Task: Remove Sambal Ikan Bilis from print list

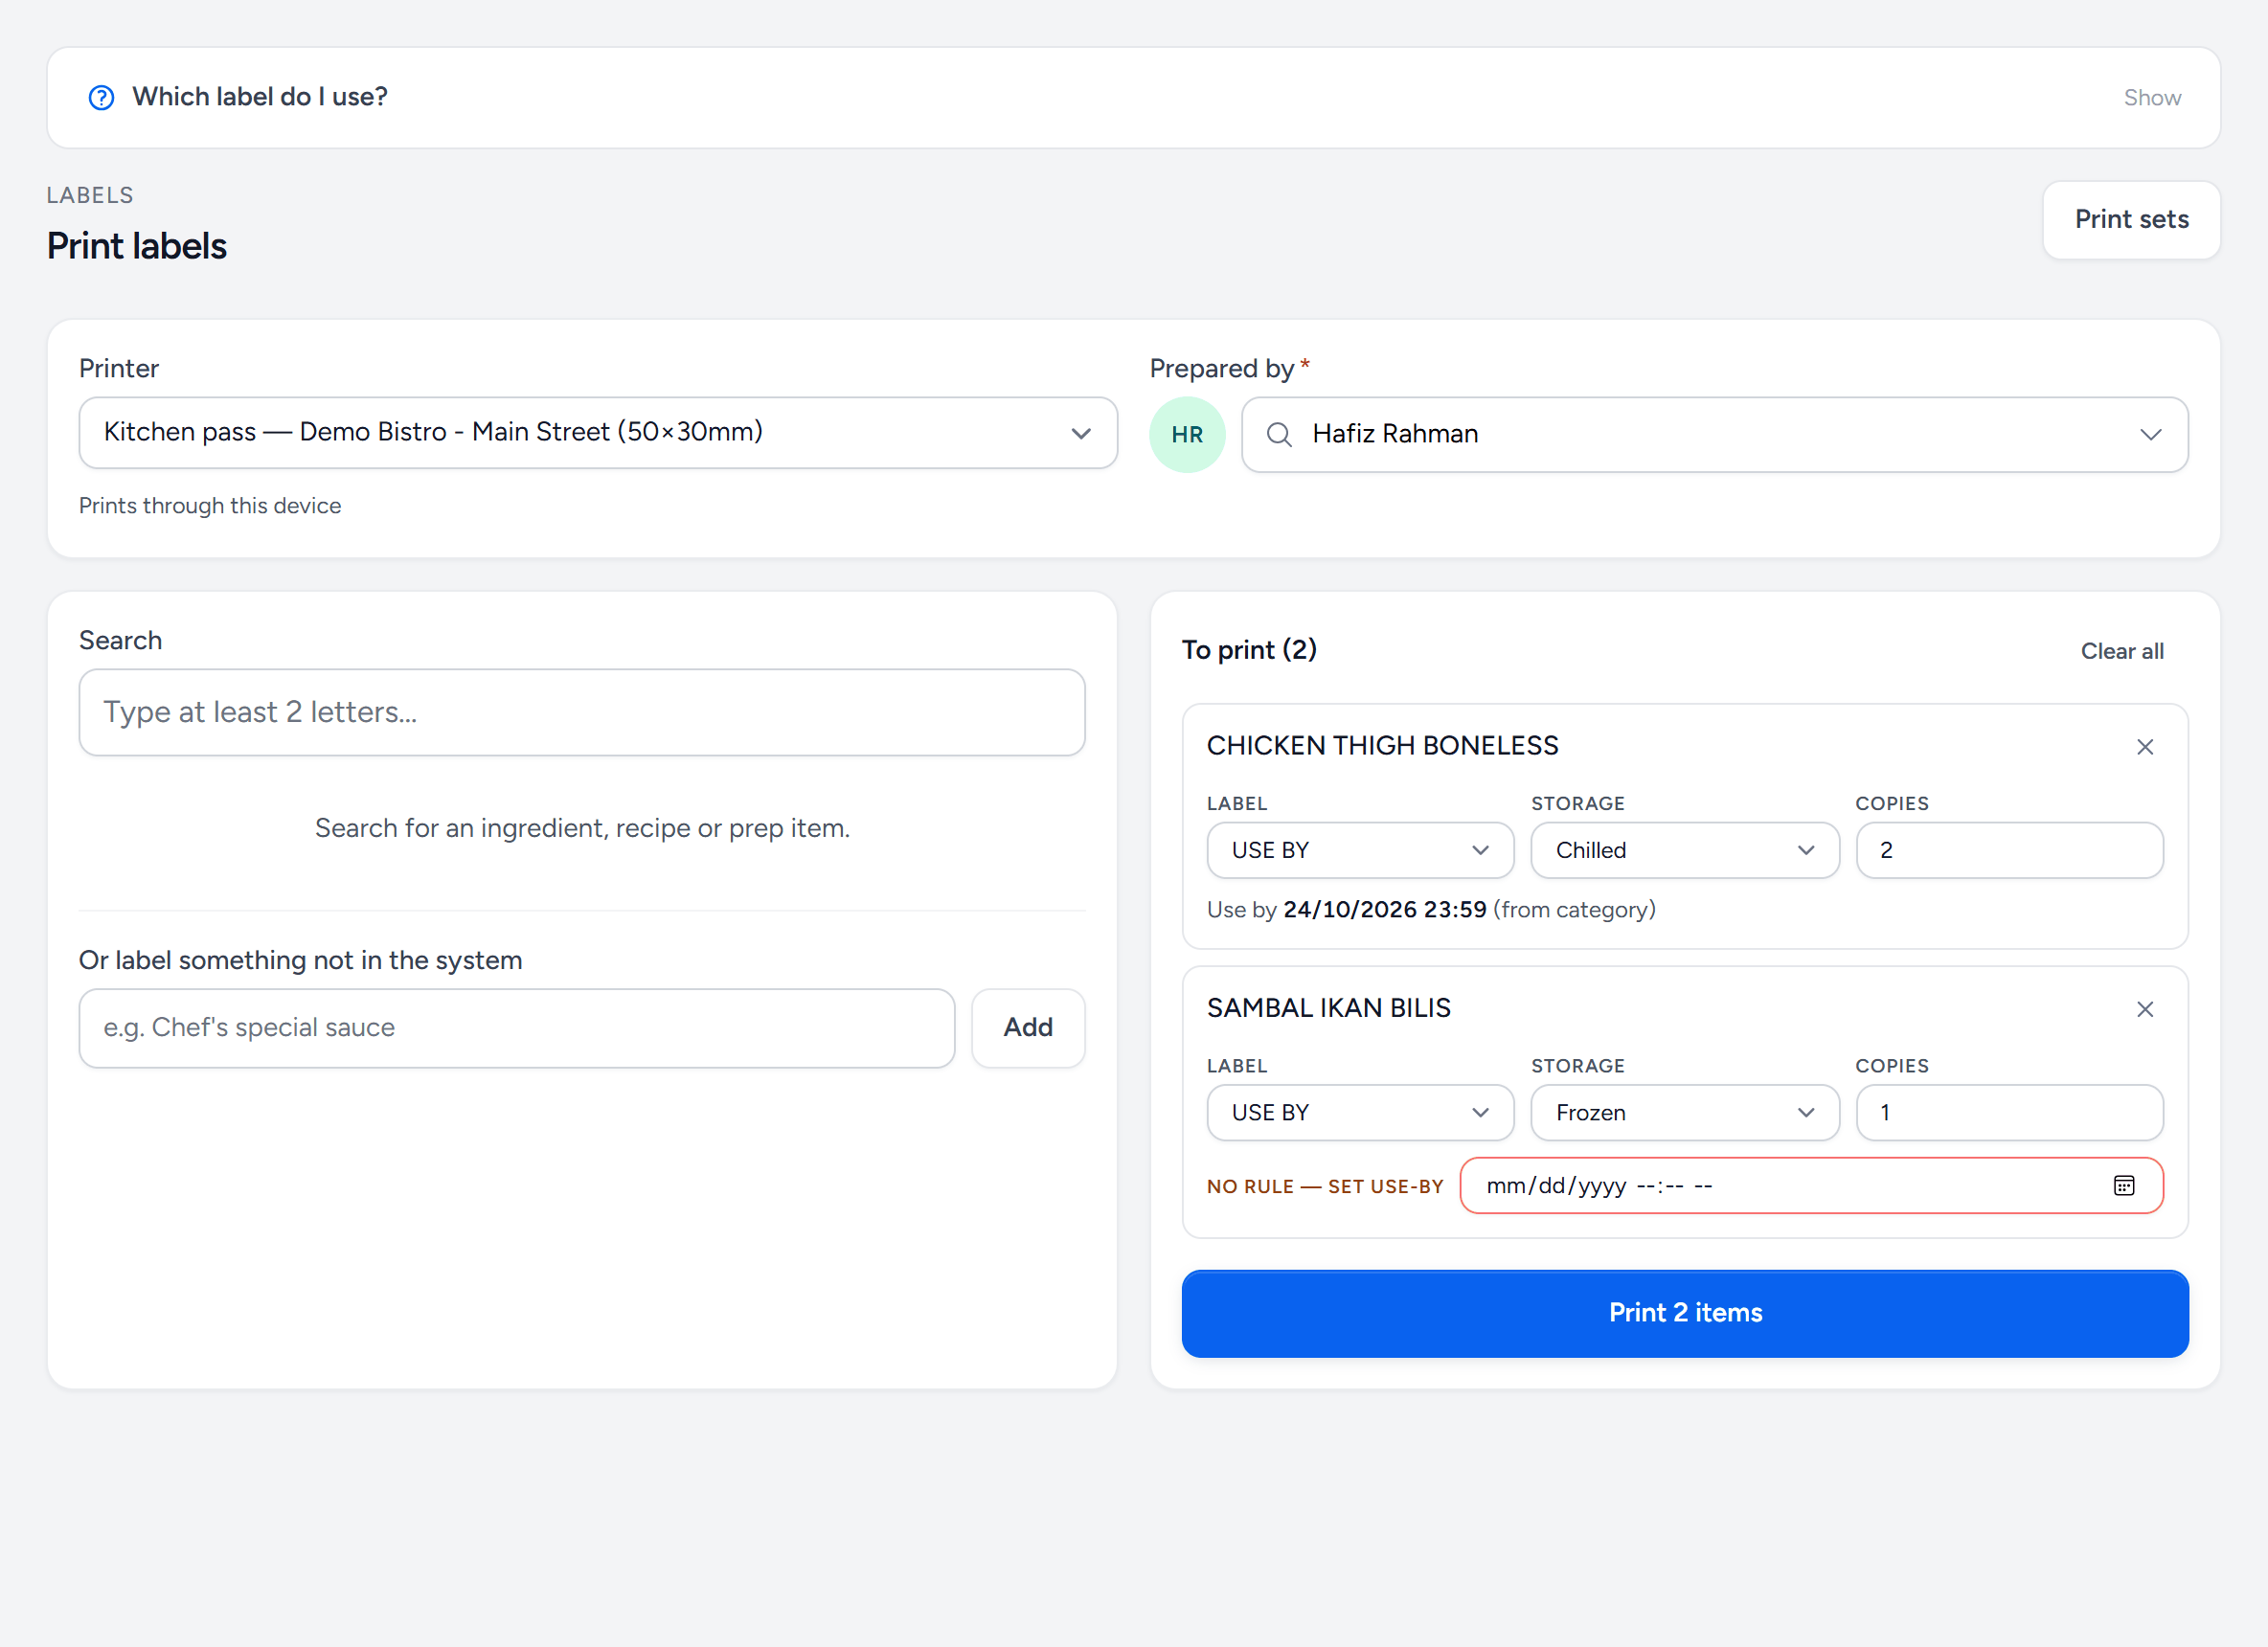Action: coord(2144,1008)
